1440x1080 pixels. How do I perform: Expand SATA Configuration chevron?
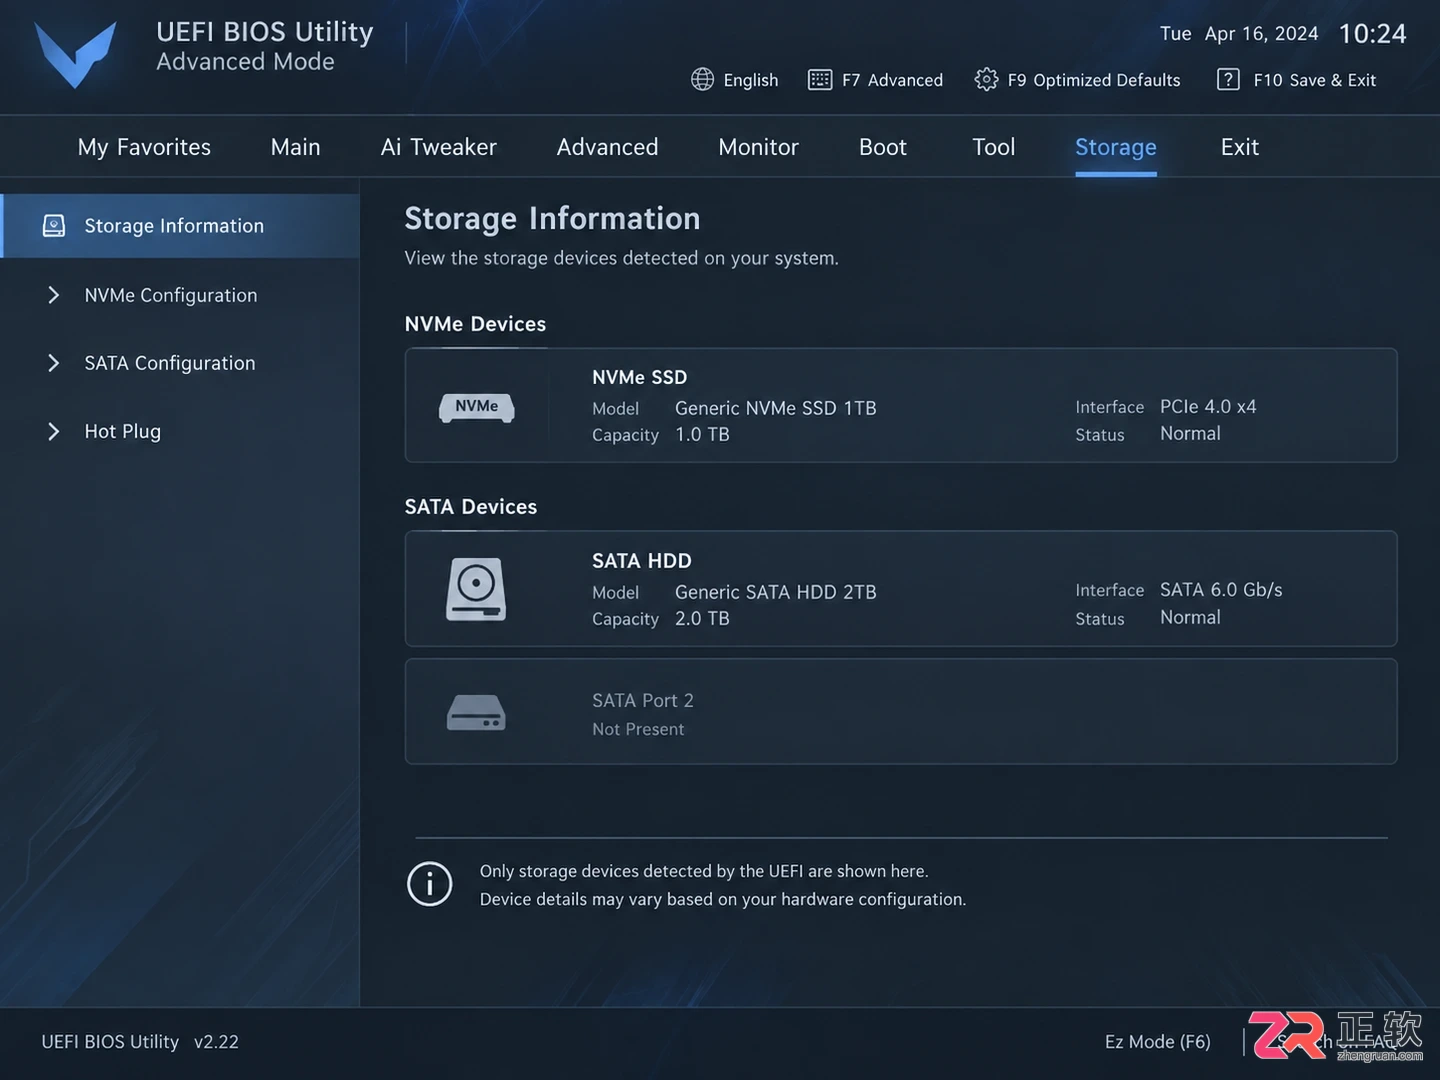[54, 363]
